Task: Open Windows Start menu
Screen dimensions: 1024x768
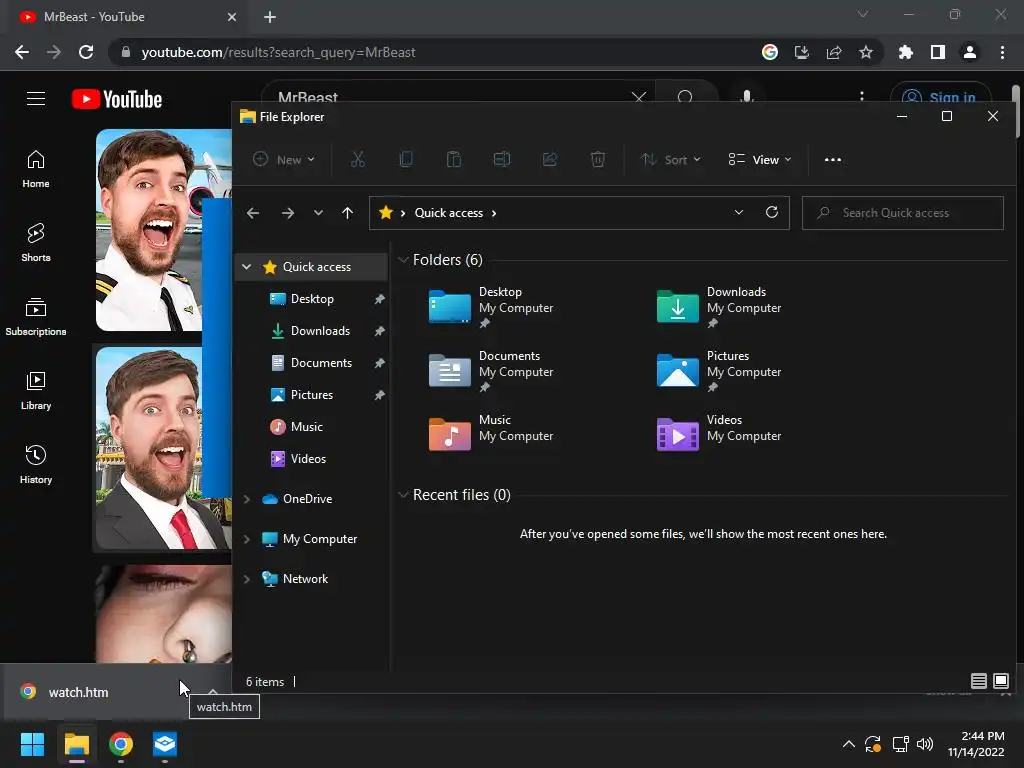Action: [32, 744]
